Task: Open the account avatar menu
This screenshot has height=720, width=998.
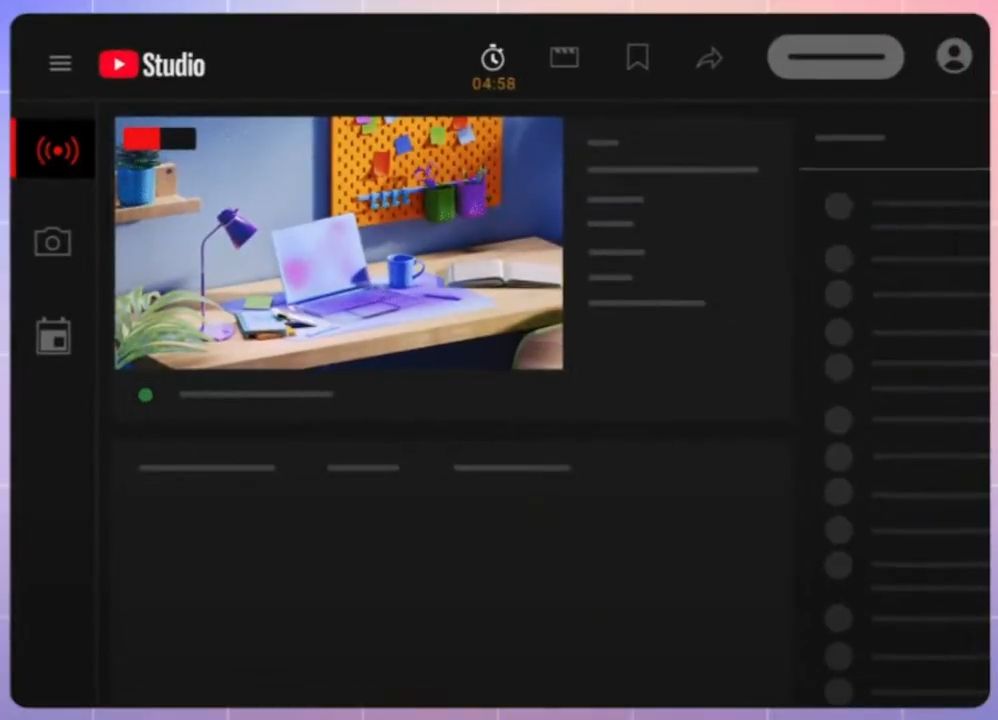Action: coord(953,56)
